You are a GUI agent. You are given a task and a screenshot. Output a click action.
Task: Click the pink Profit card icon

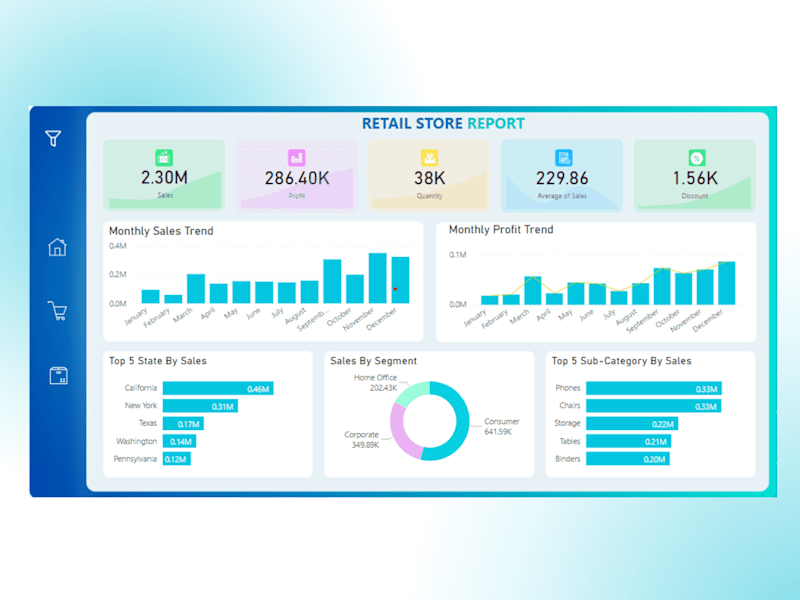pos(296,158)
